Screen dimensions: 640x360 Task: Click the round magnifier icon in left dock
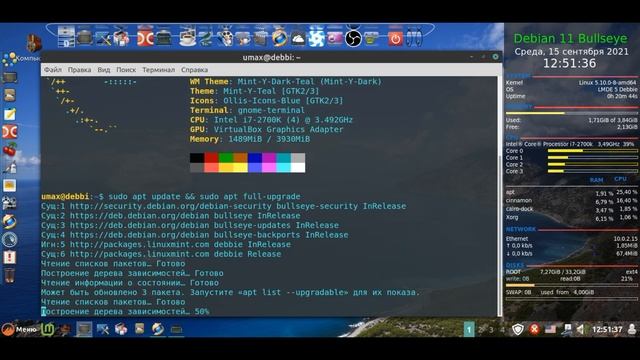[9, 239]
